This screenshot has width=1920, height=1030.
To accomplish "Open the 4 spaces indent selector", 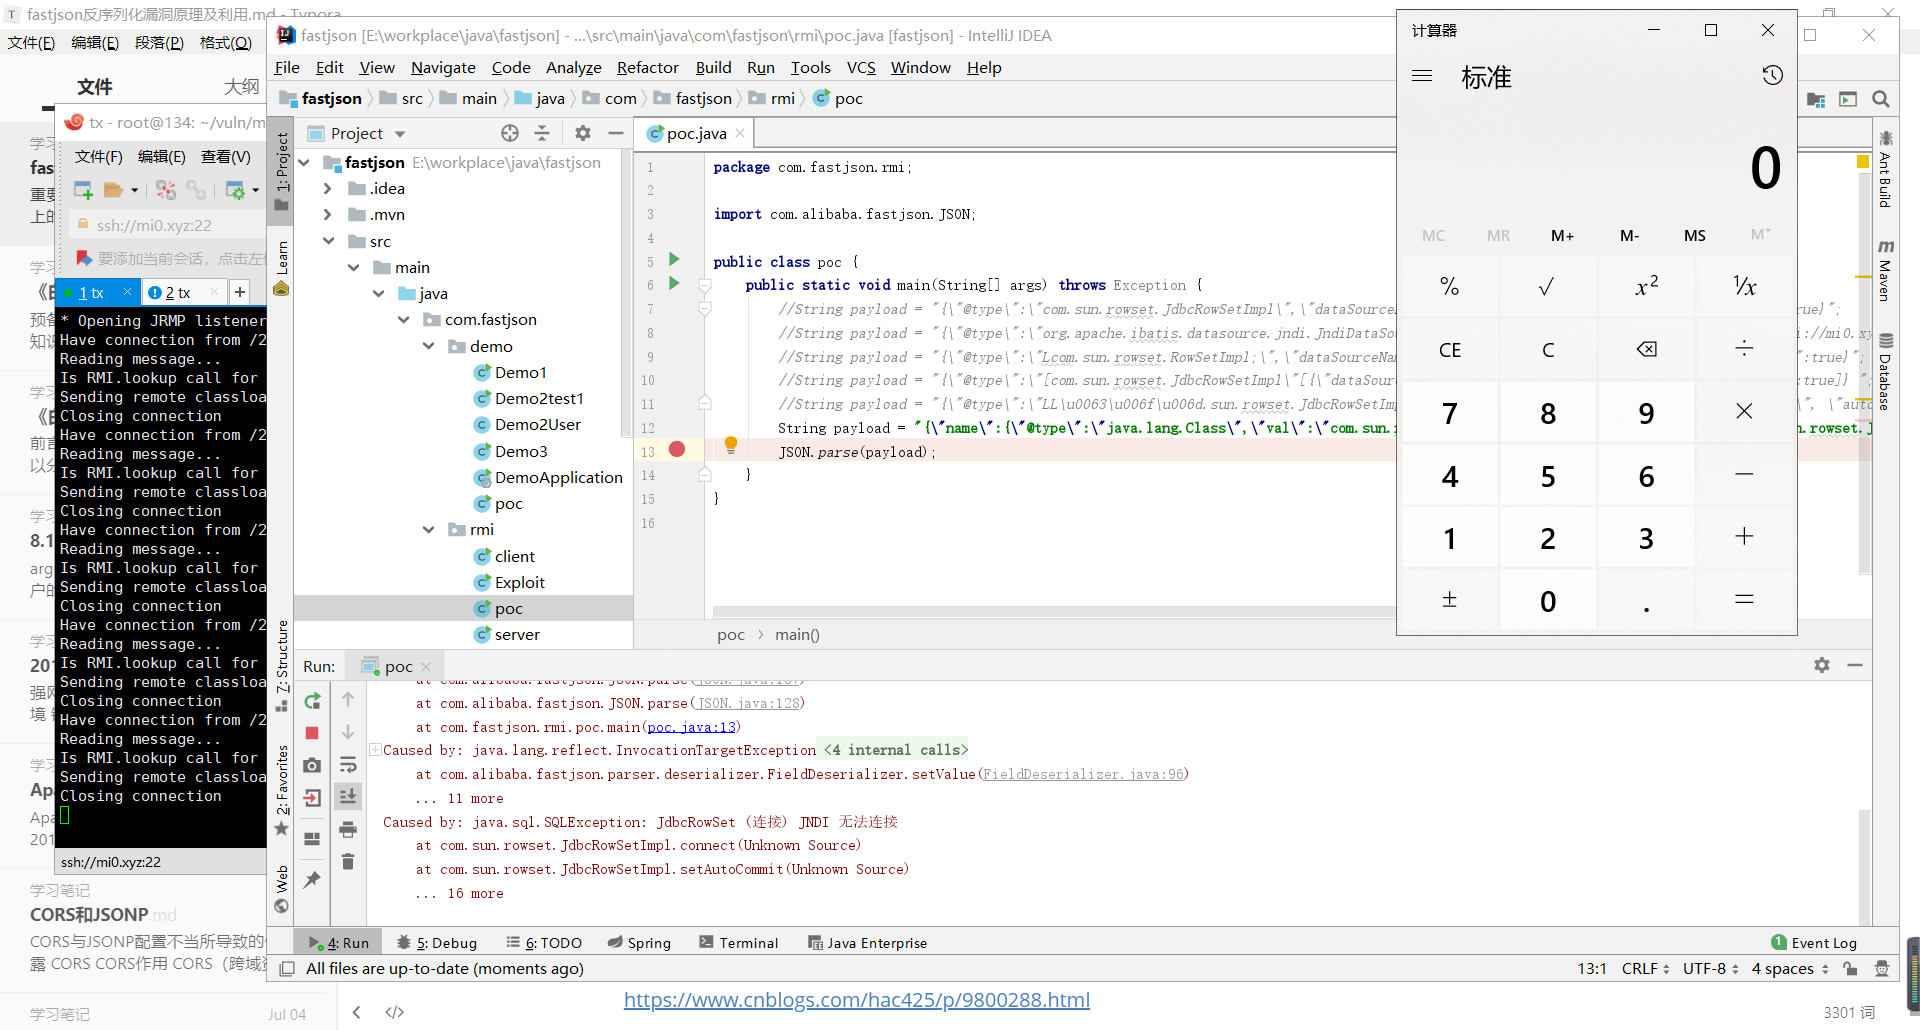I will (x=1790, y=968).
